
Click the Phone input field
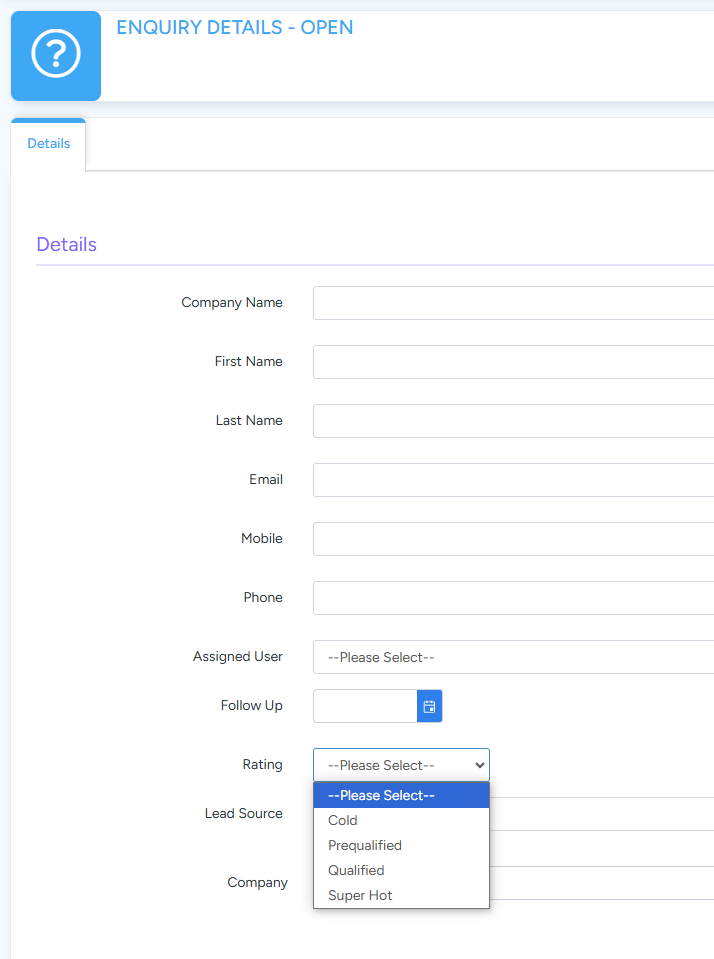513,598
